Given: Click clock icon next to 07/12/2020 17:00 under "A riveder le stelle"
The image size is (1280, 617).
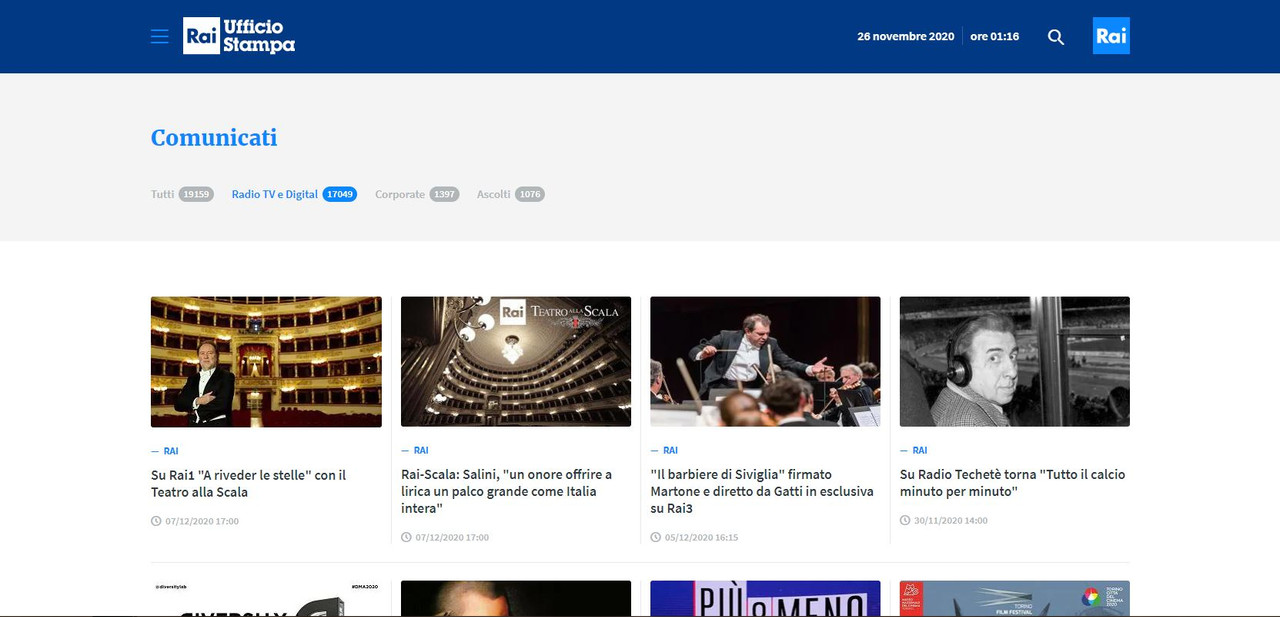Looking at the screenshot, I should pos(156,521).
